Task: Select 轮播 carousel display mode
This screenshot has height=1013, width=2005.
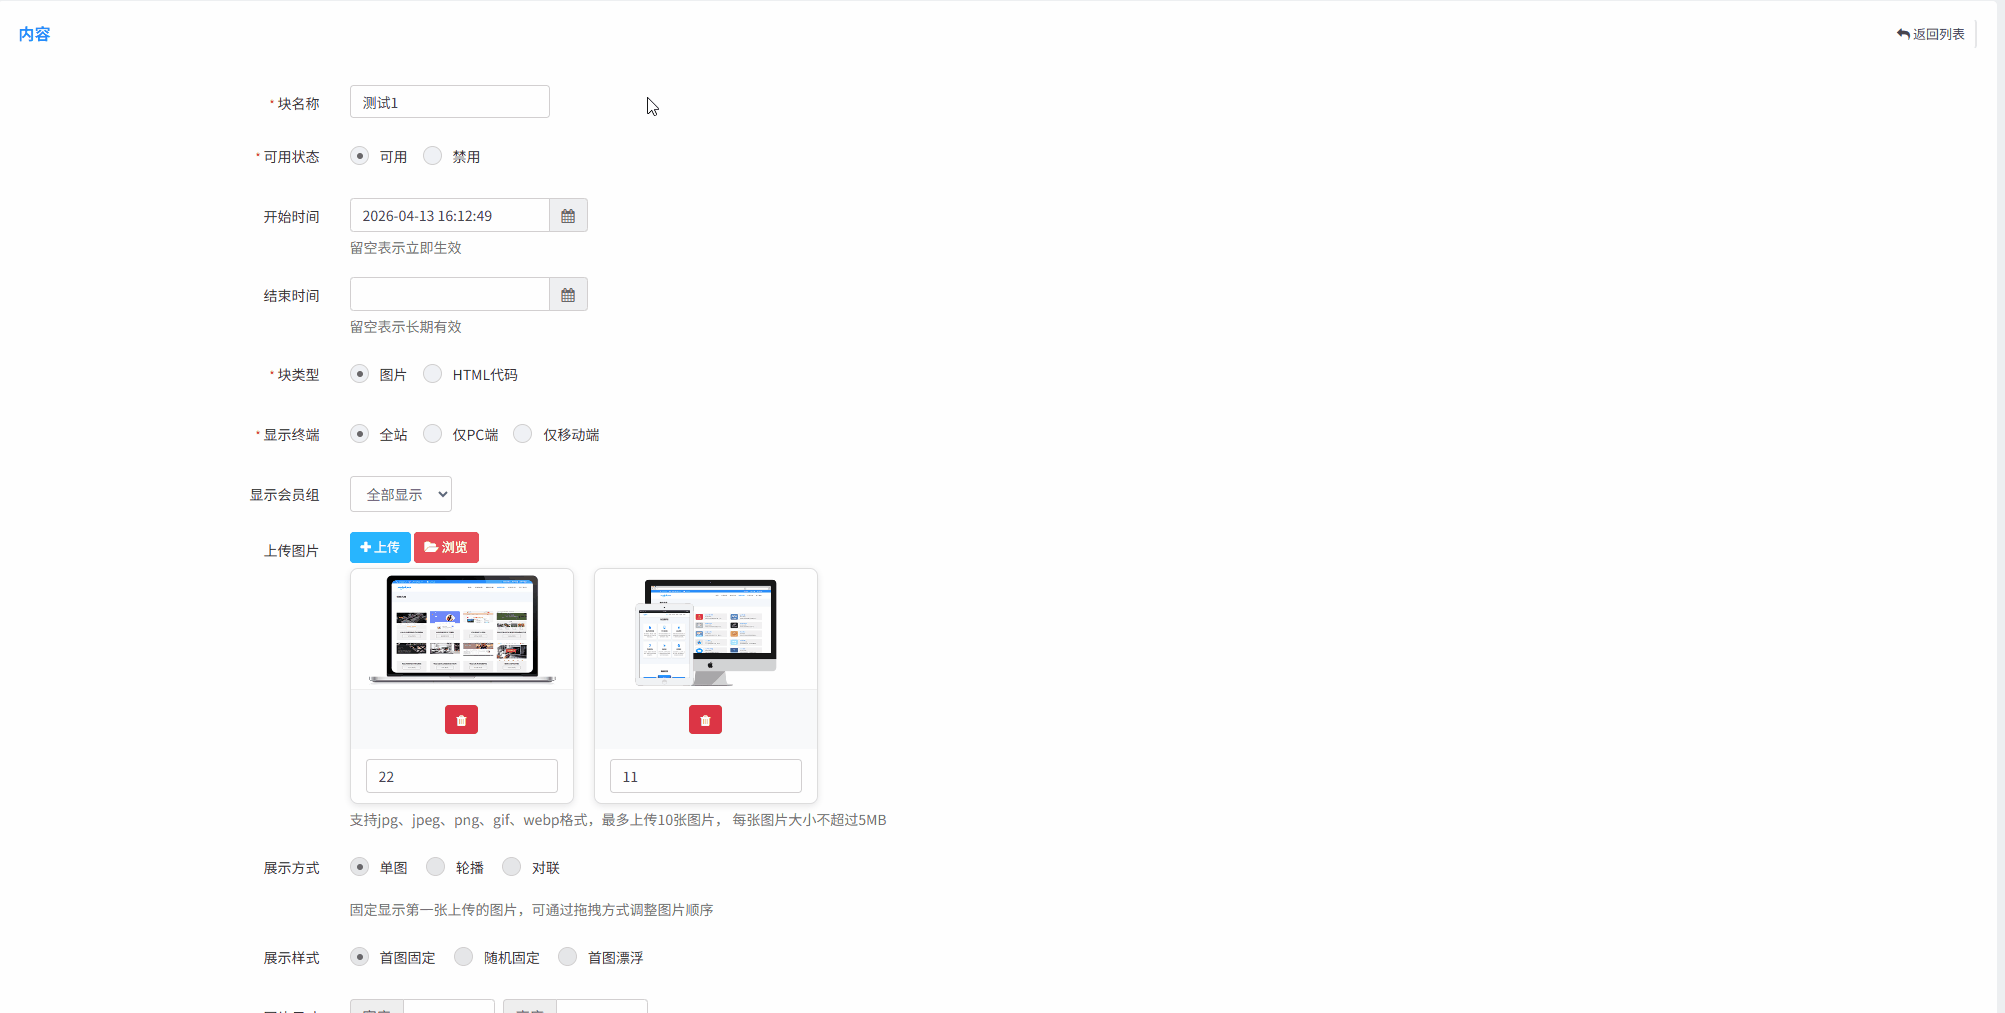Action: tap(436, 867)
